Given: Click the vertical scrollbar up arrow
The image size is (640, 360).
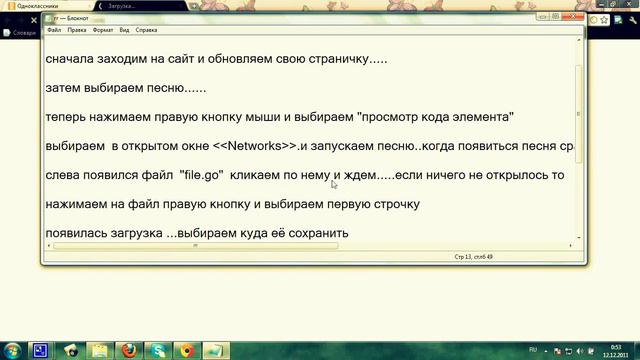Looking at the screenshot, I should tap(578, 40).
